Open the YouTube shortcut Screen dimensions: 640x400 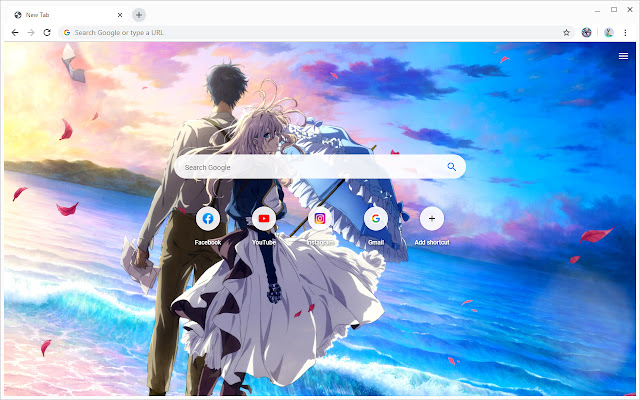[x=264, y=219]
